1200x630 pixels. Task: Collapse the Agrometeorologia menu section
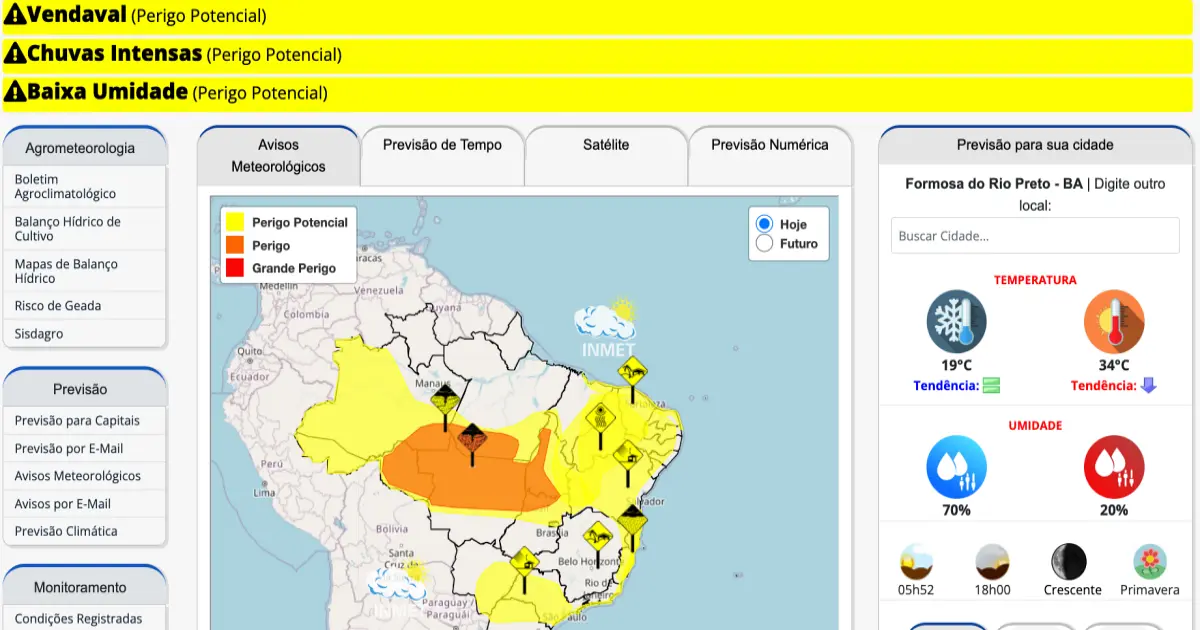[x=85, y=147]
